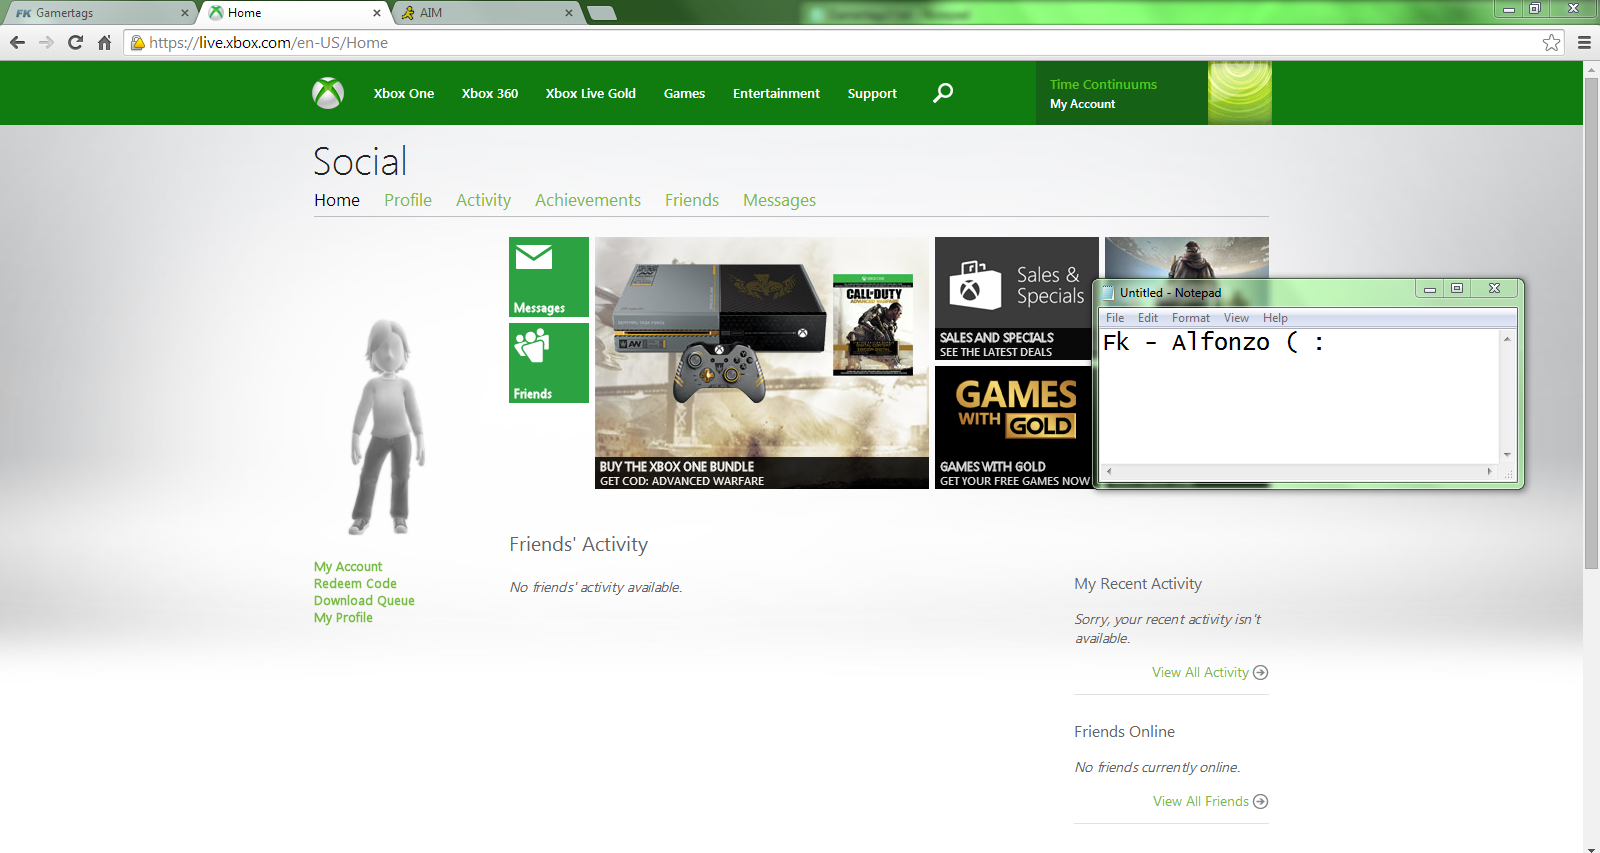Open the My Profile link
This screenshot has height=853, width=1600.
click(343, 617)
